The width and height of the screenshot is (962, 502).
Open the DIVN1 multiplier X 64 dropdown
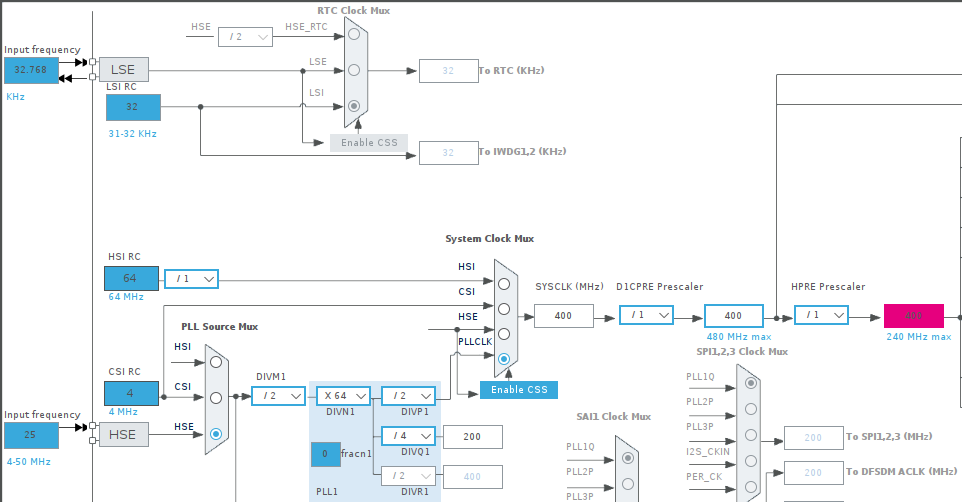(344, 396)
